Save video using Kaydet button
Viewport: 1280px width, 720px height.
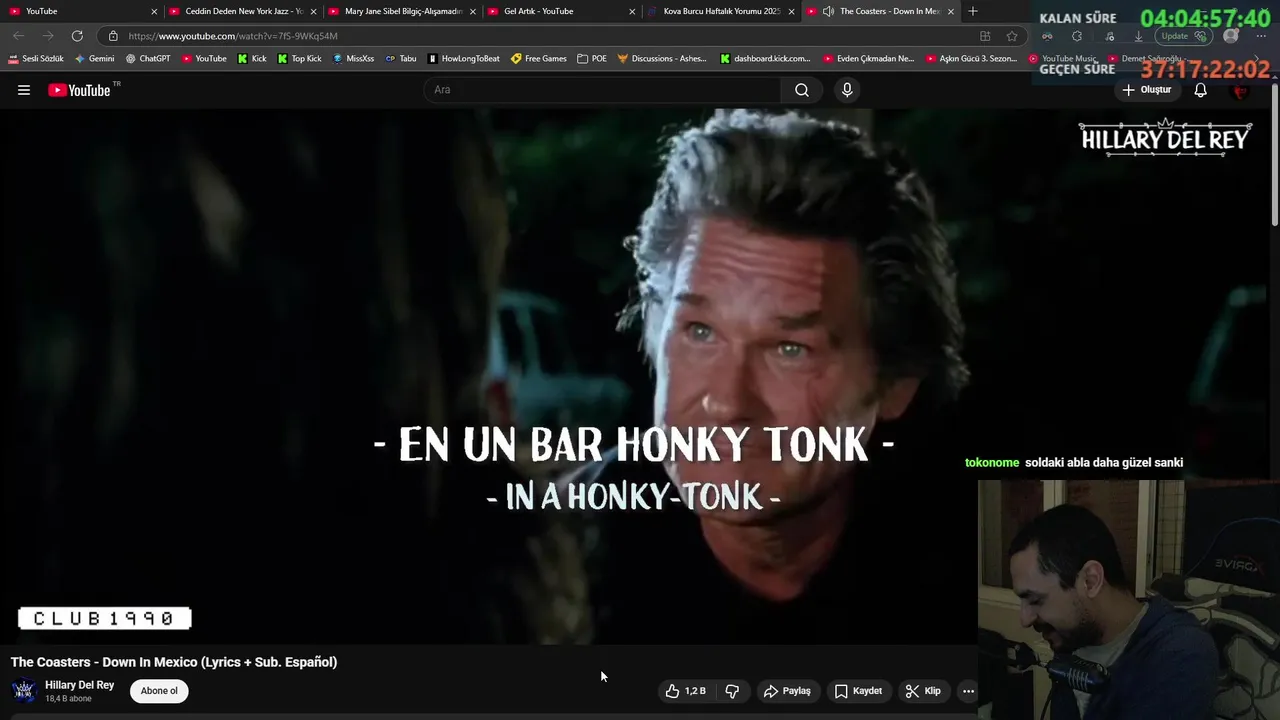859,691
